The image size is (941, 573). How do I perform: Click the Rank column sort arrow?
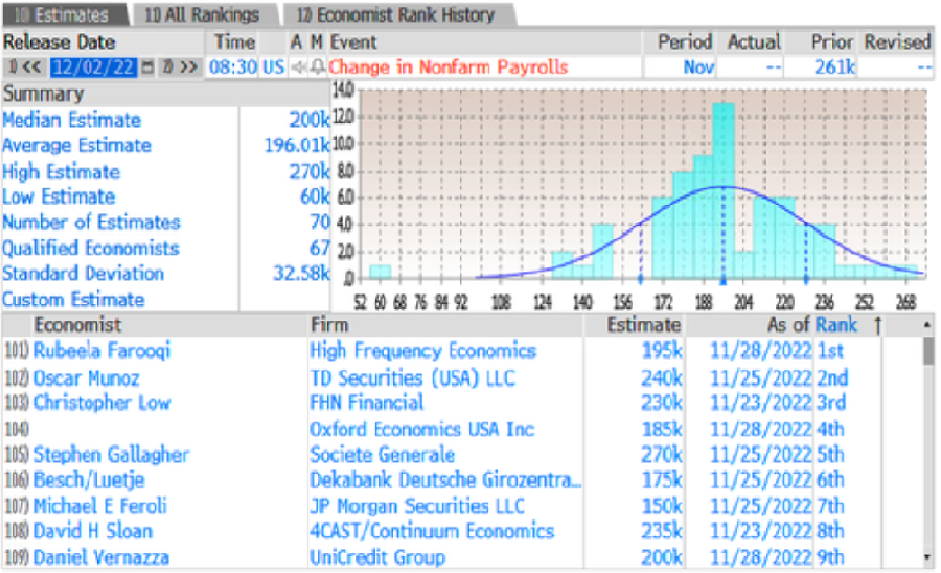tap(877, 325)
